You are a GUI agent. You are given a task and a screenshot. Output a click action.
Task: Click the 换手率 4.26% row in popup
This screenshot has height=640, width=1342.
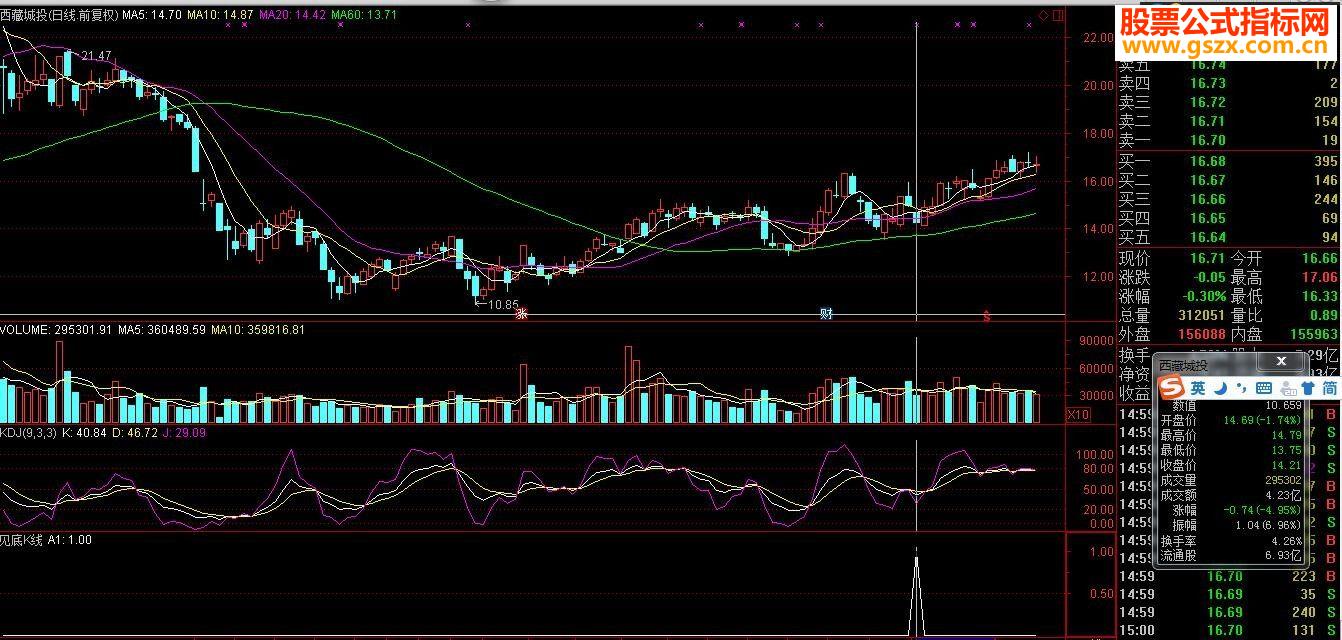1231,541
